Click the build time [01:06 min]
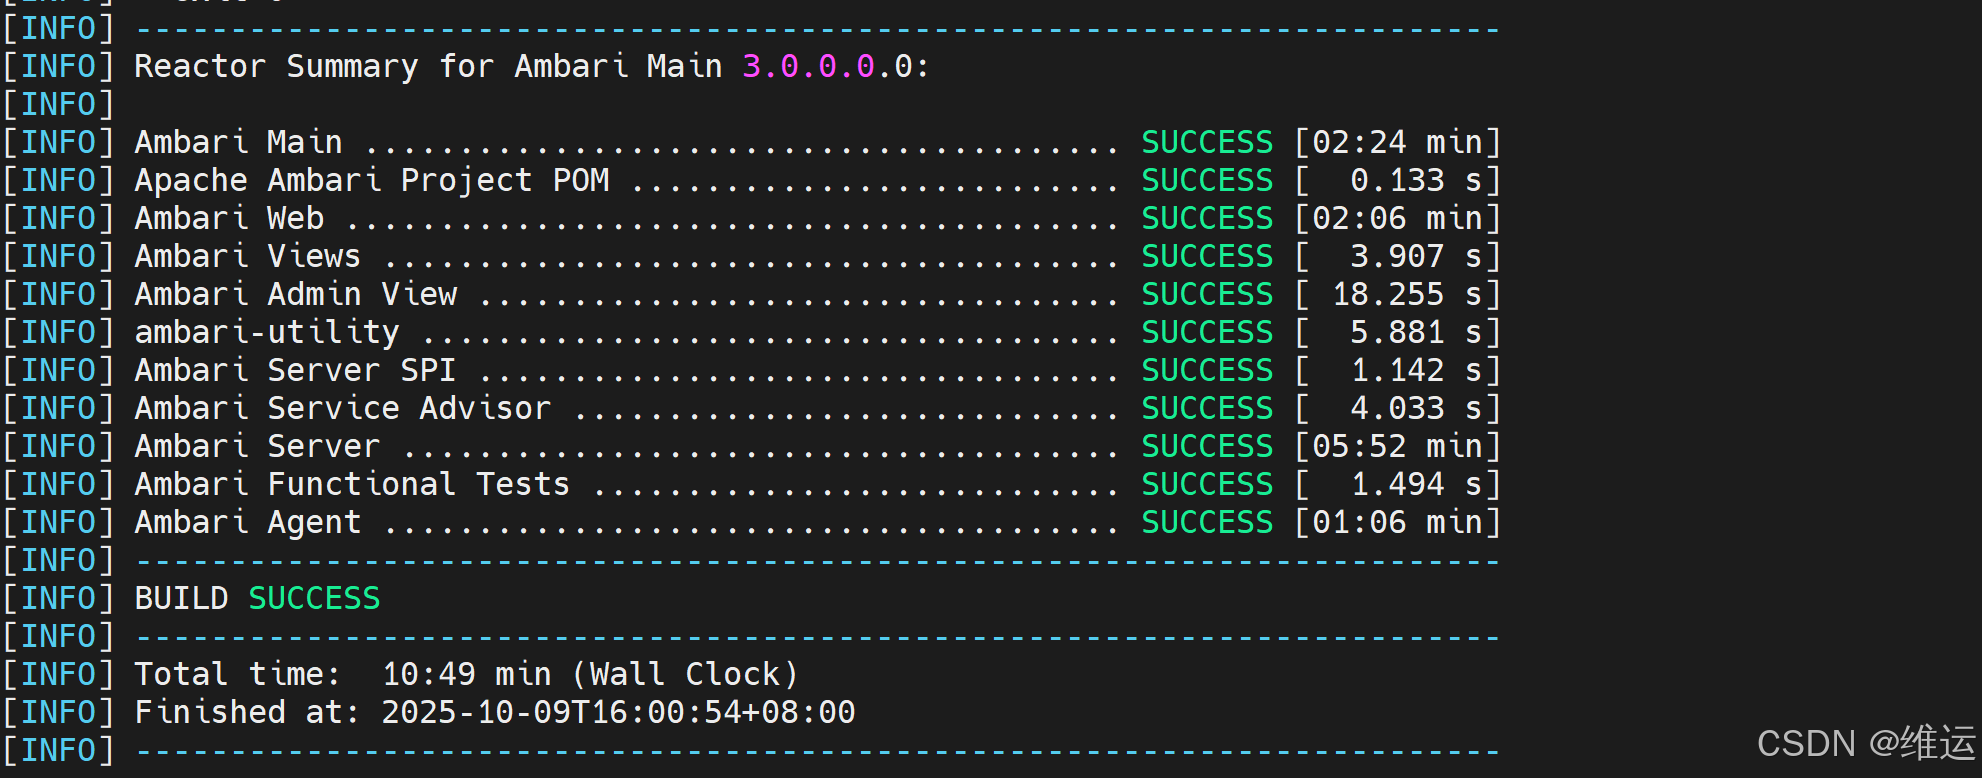The width and height of the screenshot is (1982, 778). [x=1398, y=523]
